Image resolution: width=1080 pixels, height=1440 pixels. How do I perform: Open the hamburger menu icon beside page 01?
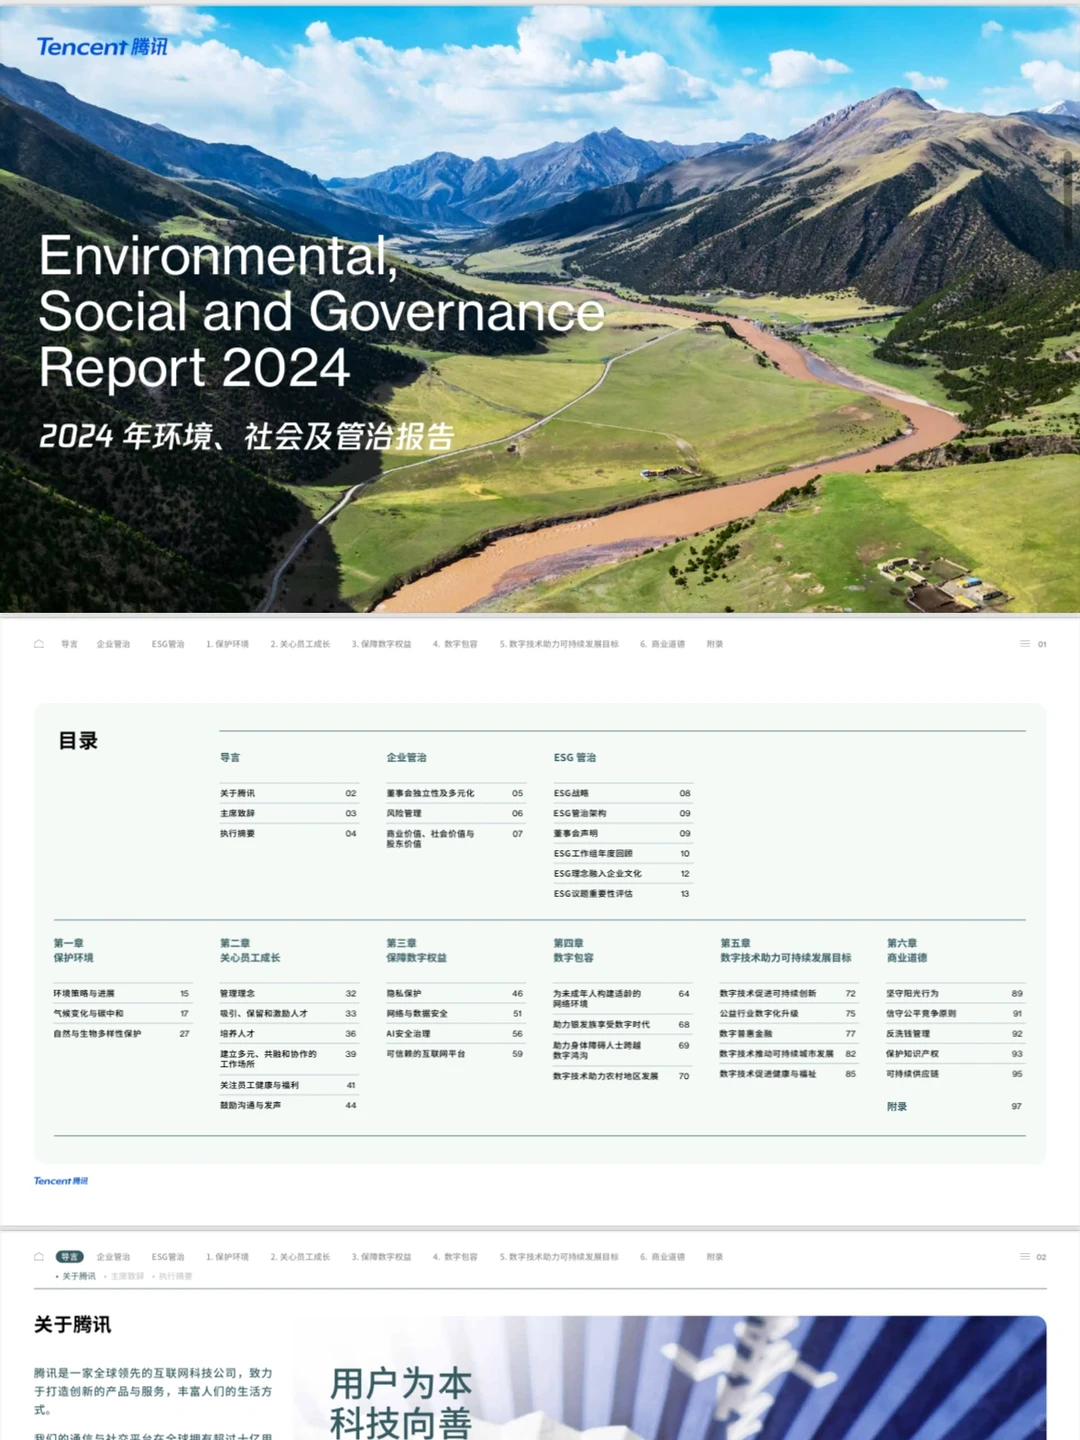1025,644
